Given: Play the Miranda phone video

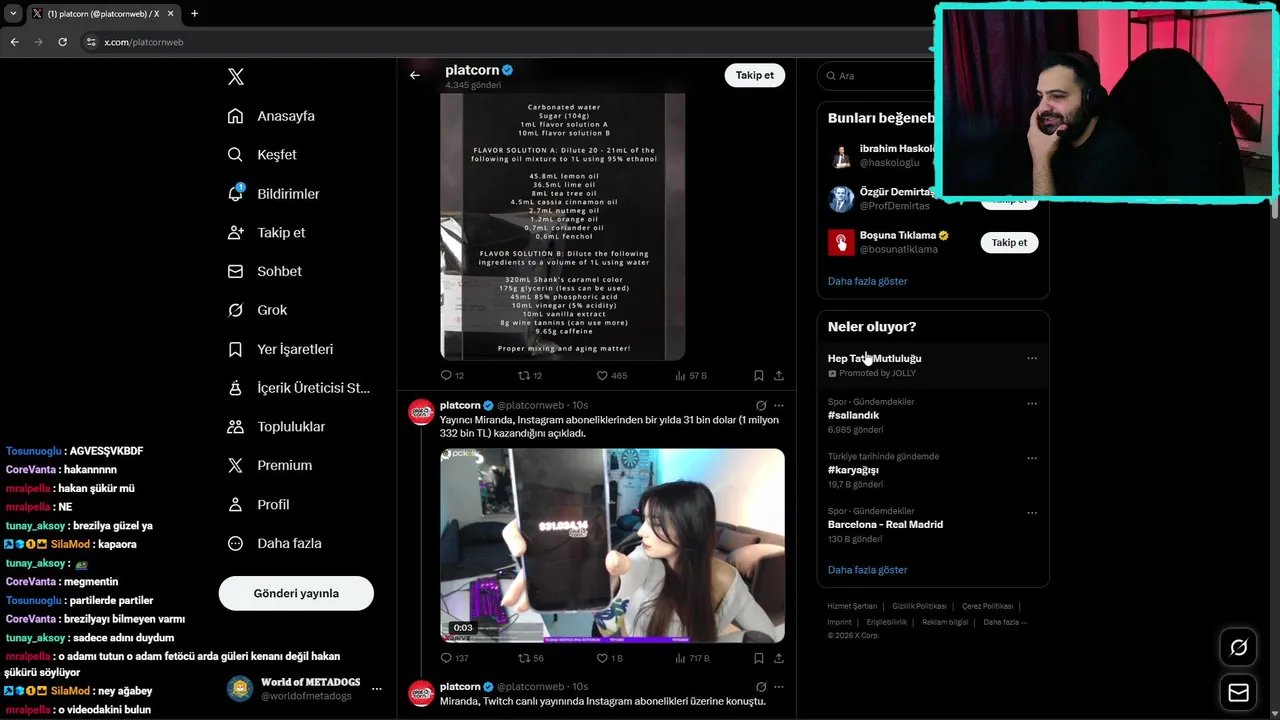Looking at the screenshot, I should [x=612, y=546].
